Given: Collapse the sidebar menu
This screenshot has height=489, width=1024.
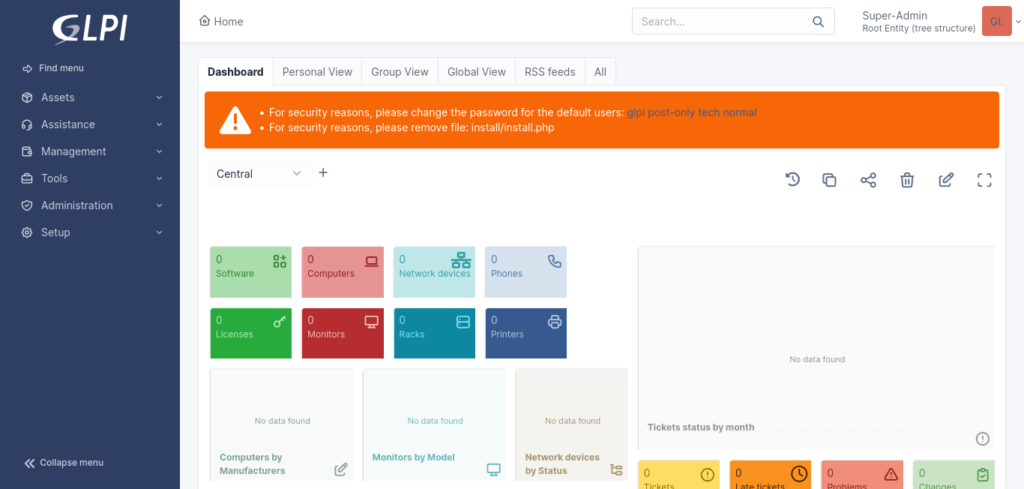Looking at the screenshot, I should pyautogui.click(x=64, y=463).
